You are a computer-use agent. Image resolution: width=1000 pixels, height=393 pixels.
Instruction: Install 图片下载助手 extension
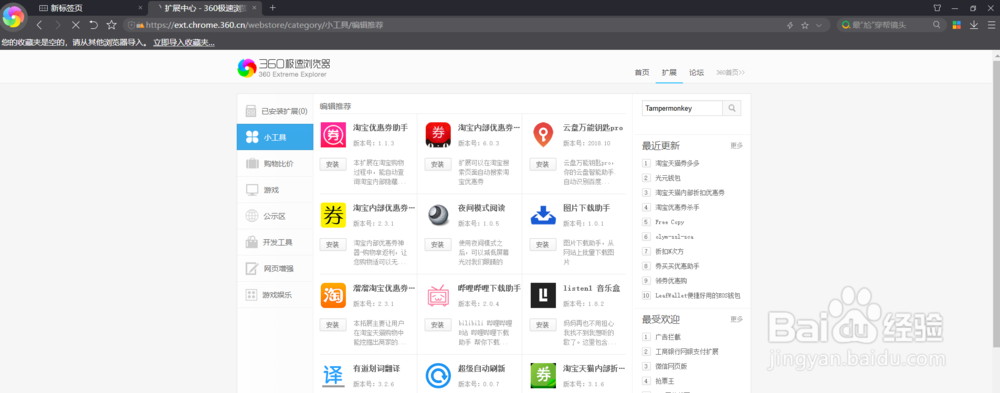point(543,245)
